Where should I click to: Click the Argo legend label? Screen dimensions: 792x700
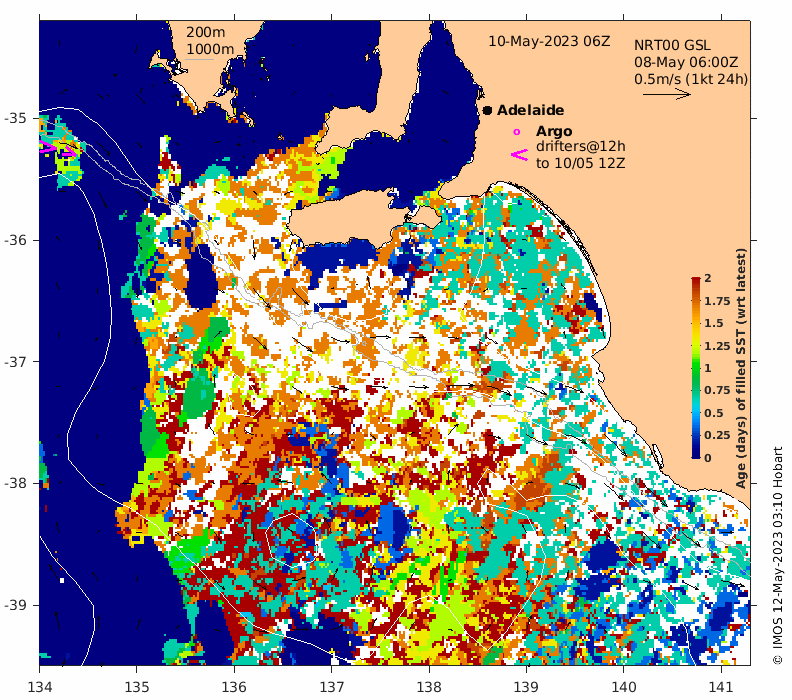point(554,131)
